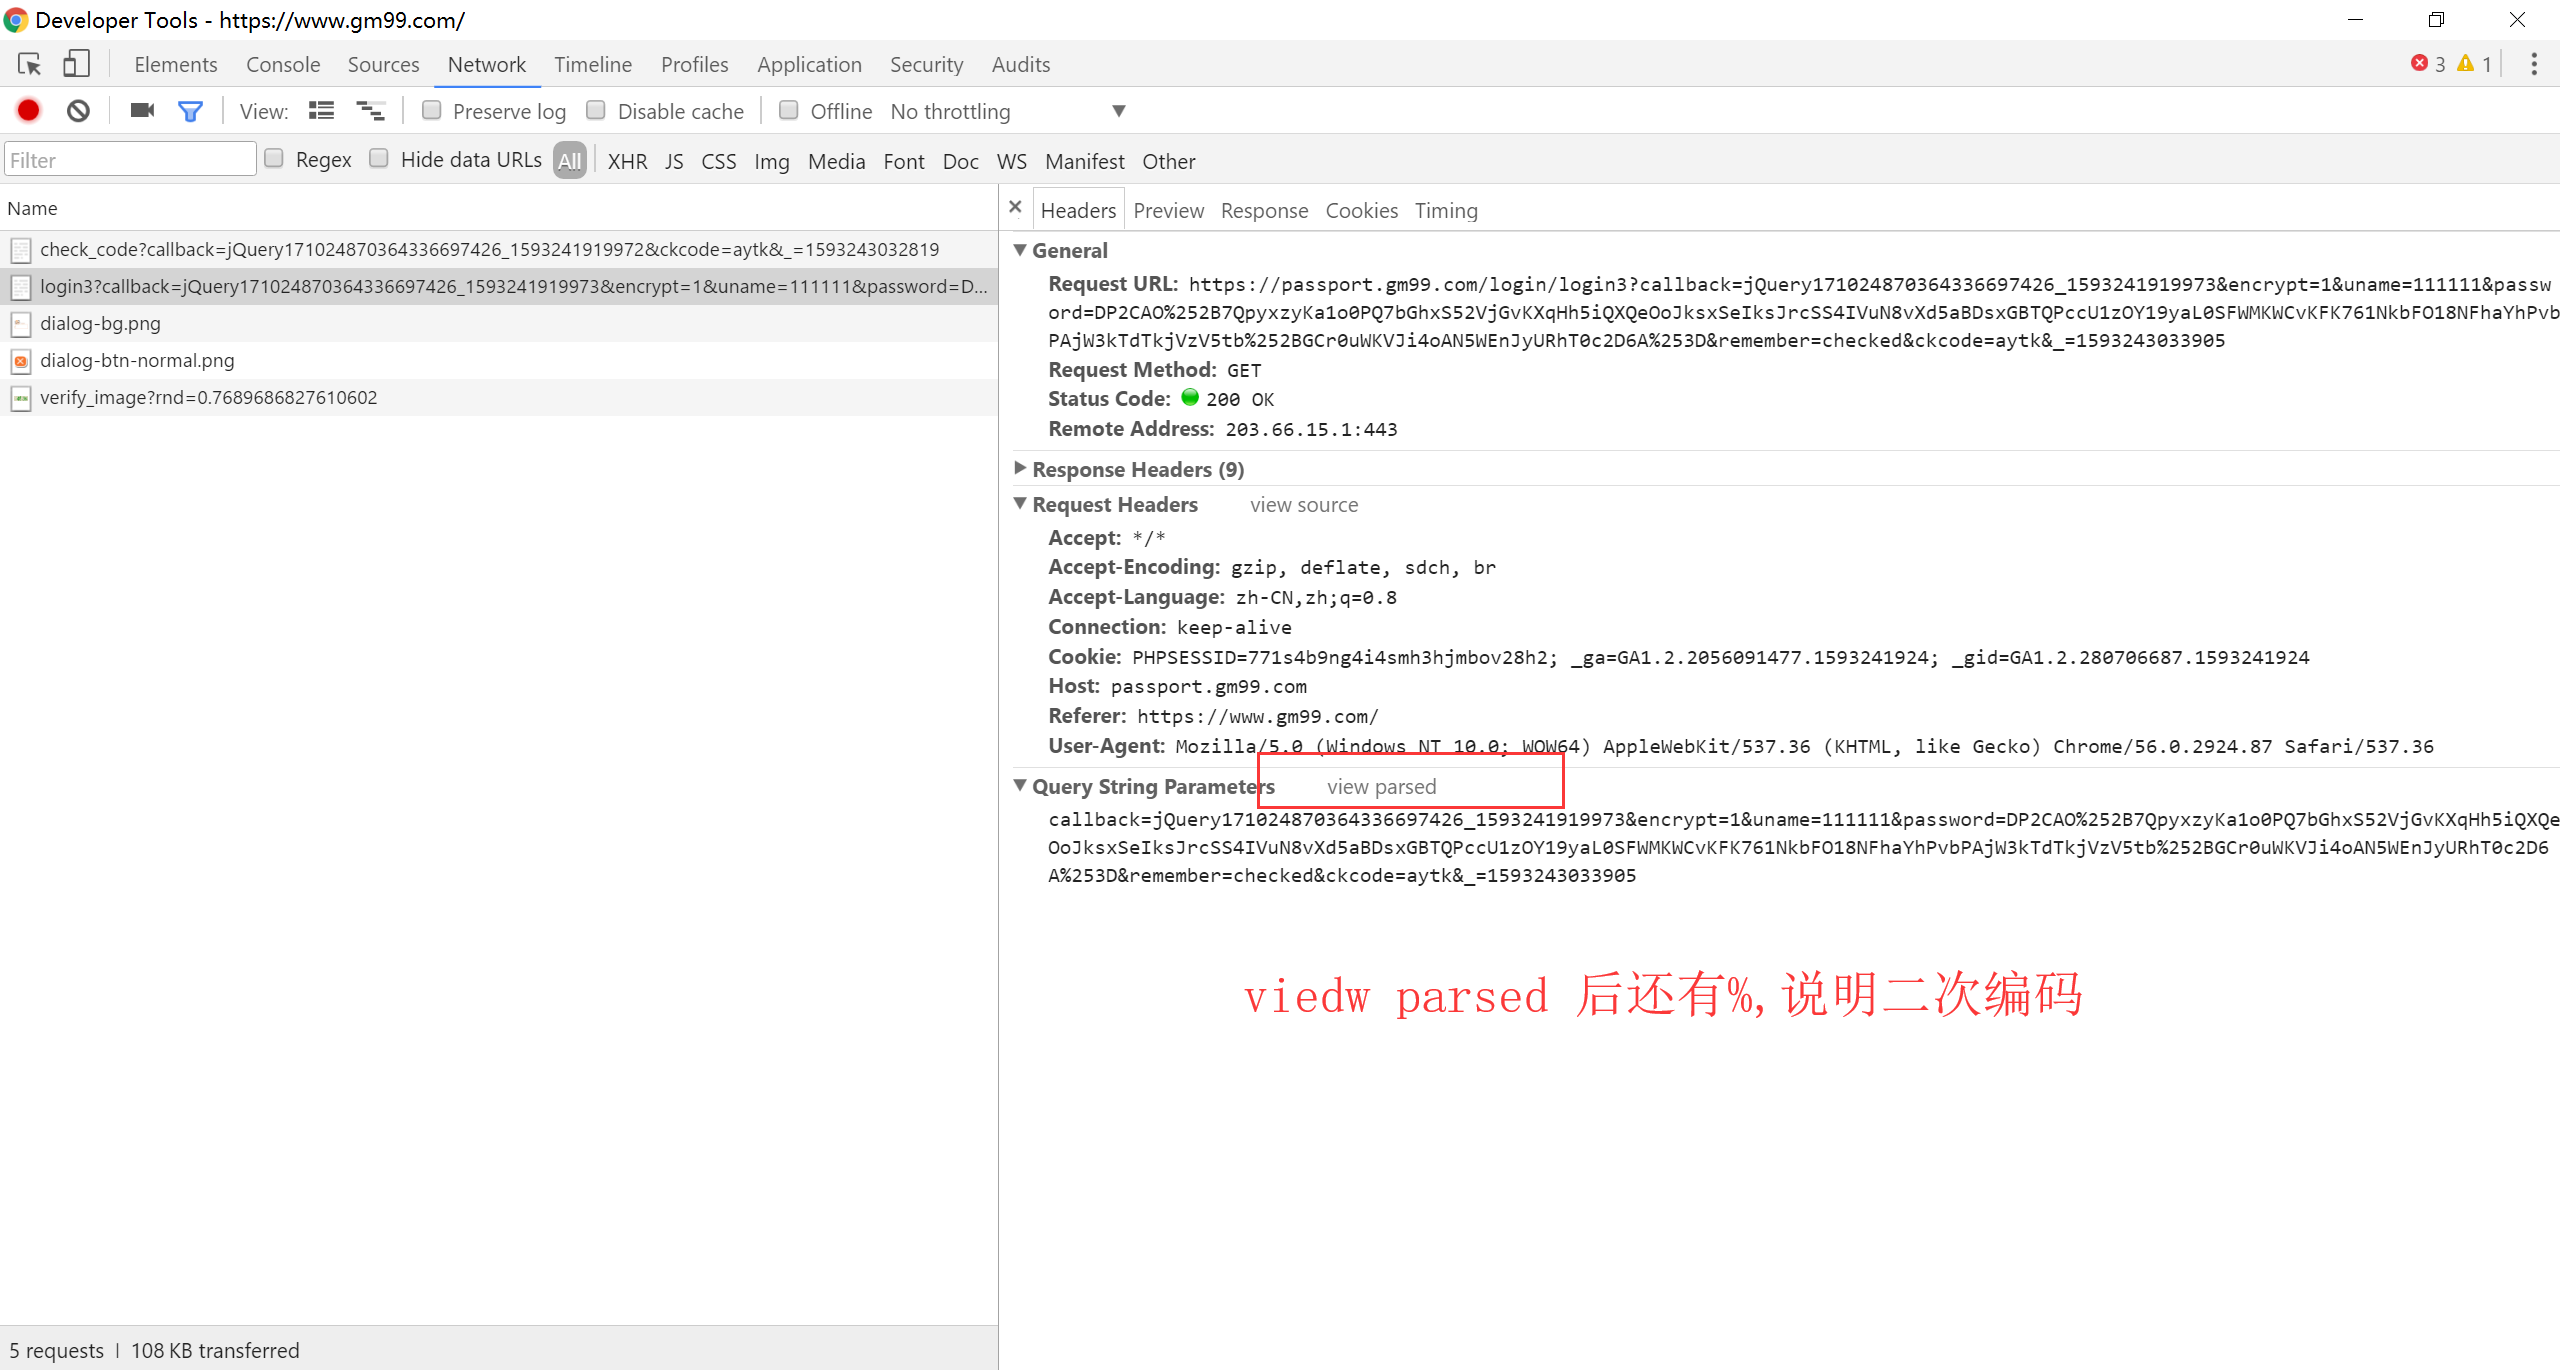The image size is (2560, 1370).
Task: Check the Disable cache option
Action: coord(596,110)
